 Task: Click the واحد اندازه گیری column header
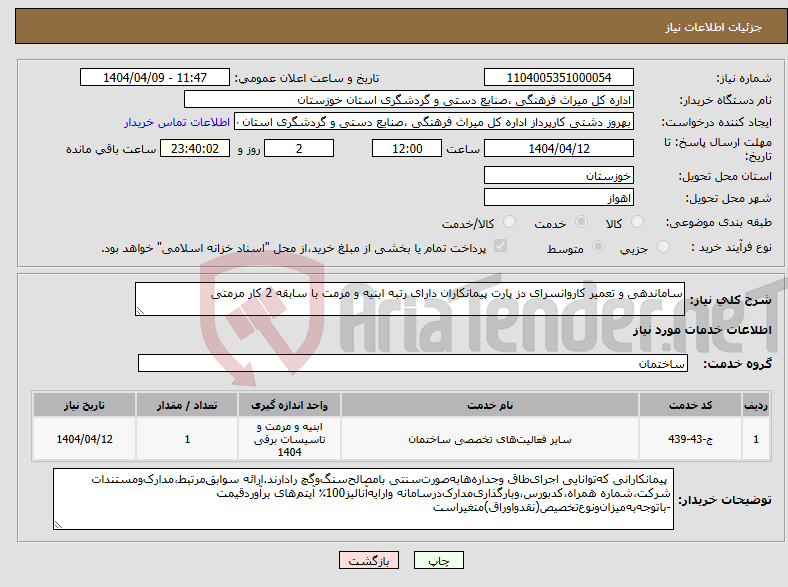click(x=289, y=405)
